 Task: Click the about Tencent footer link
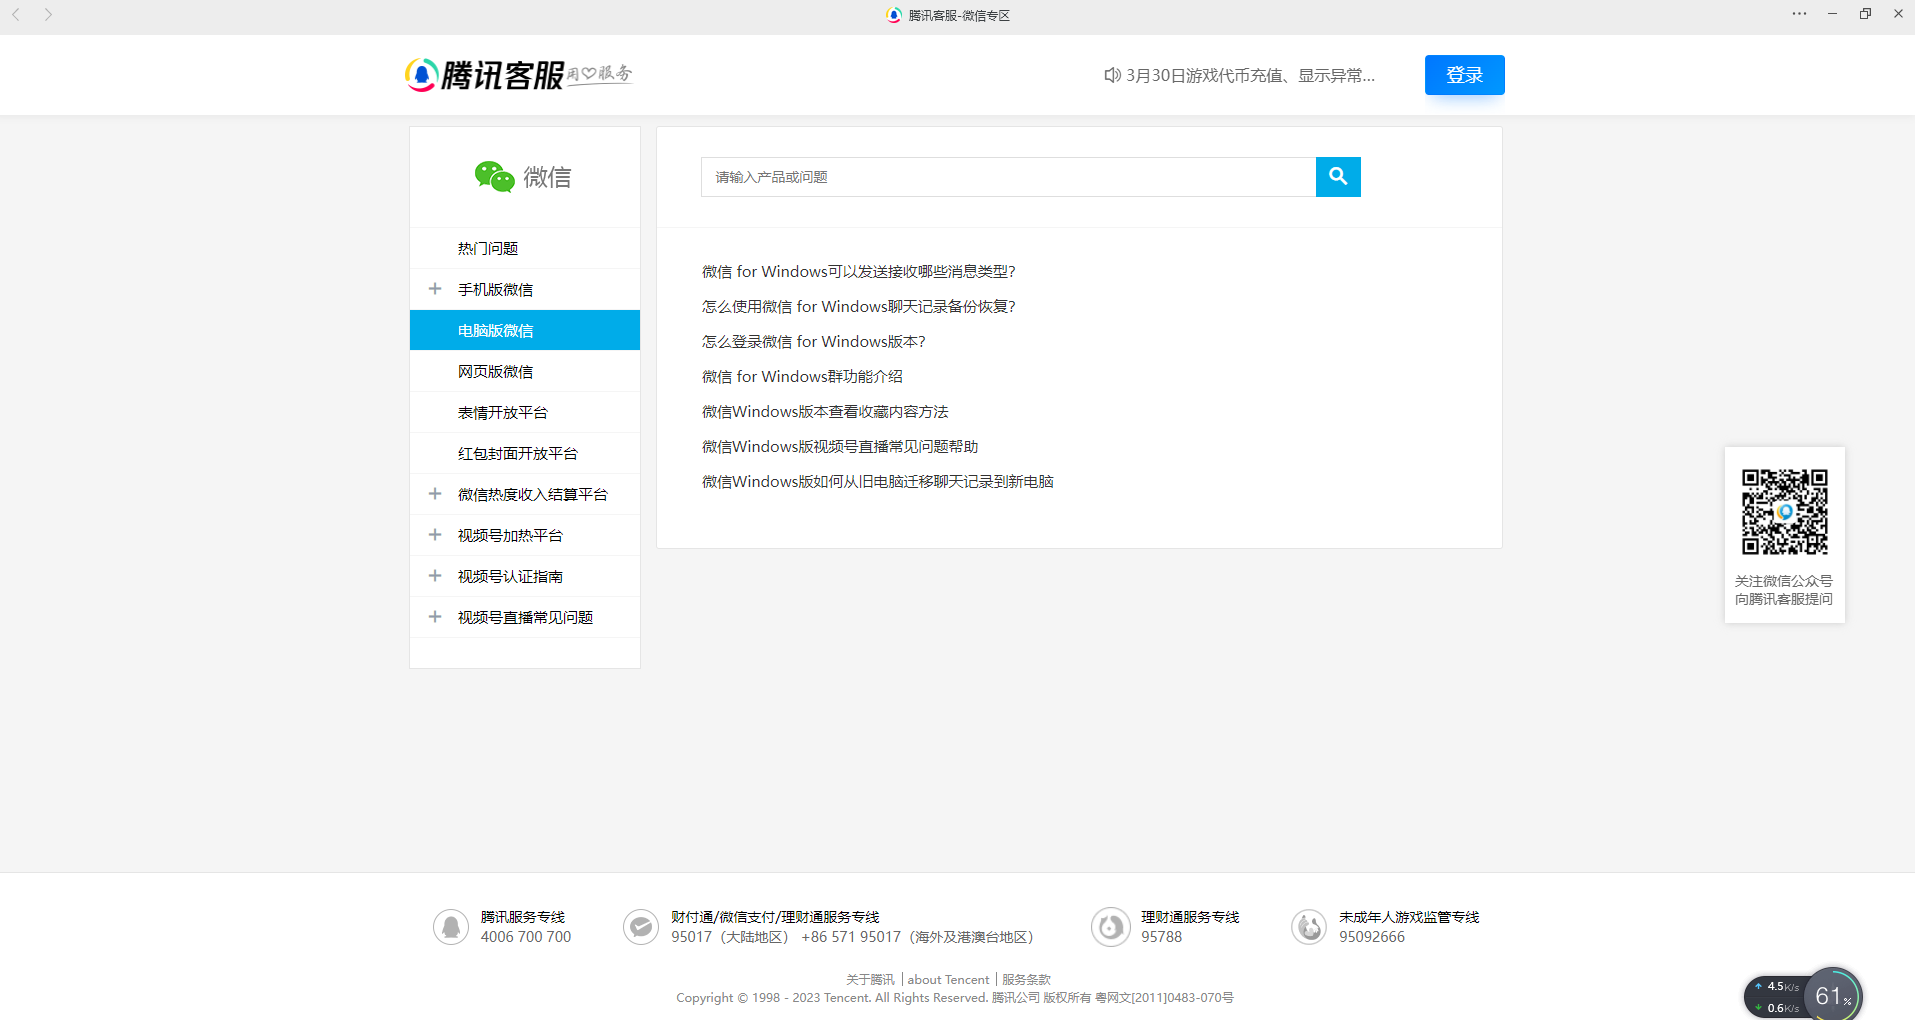pos(948,980)
